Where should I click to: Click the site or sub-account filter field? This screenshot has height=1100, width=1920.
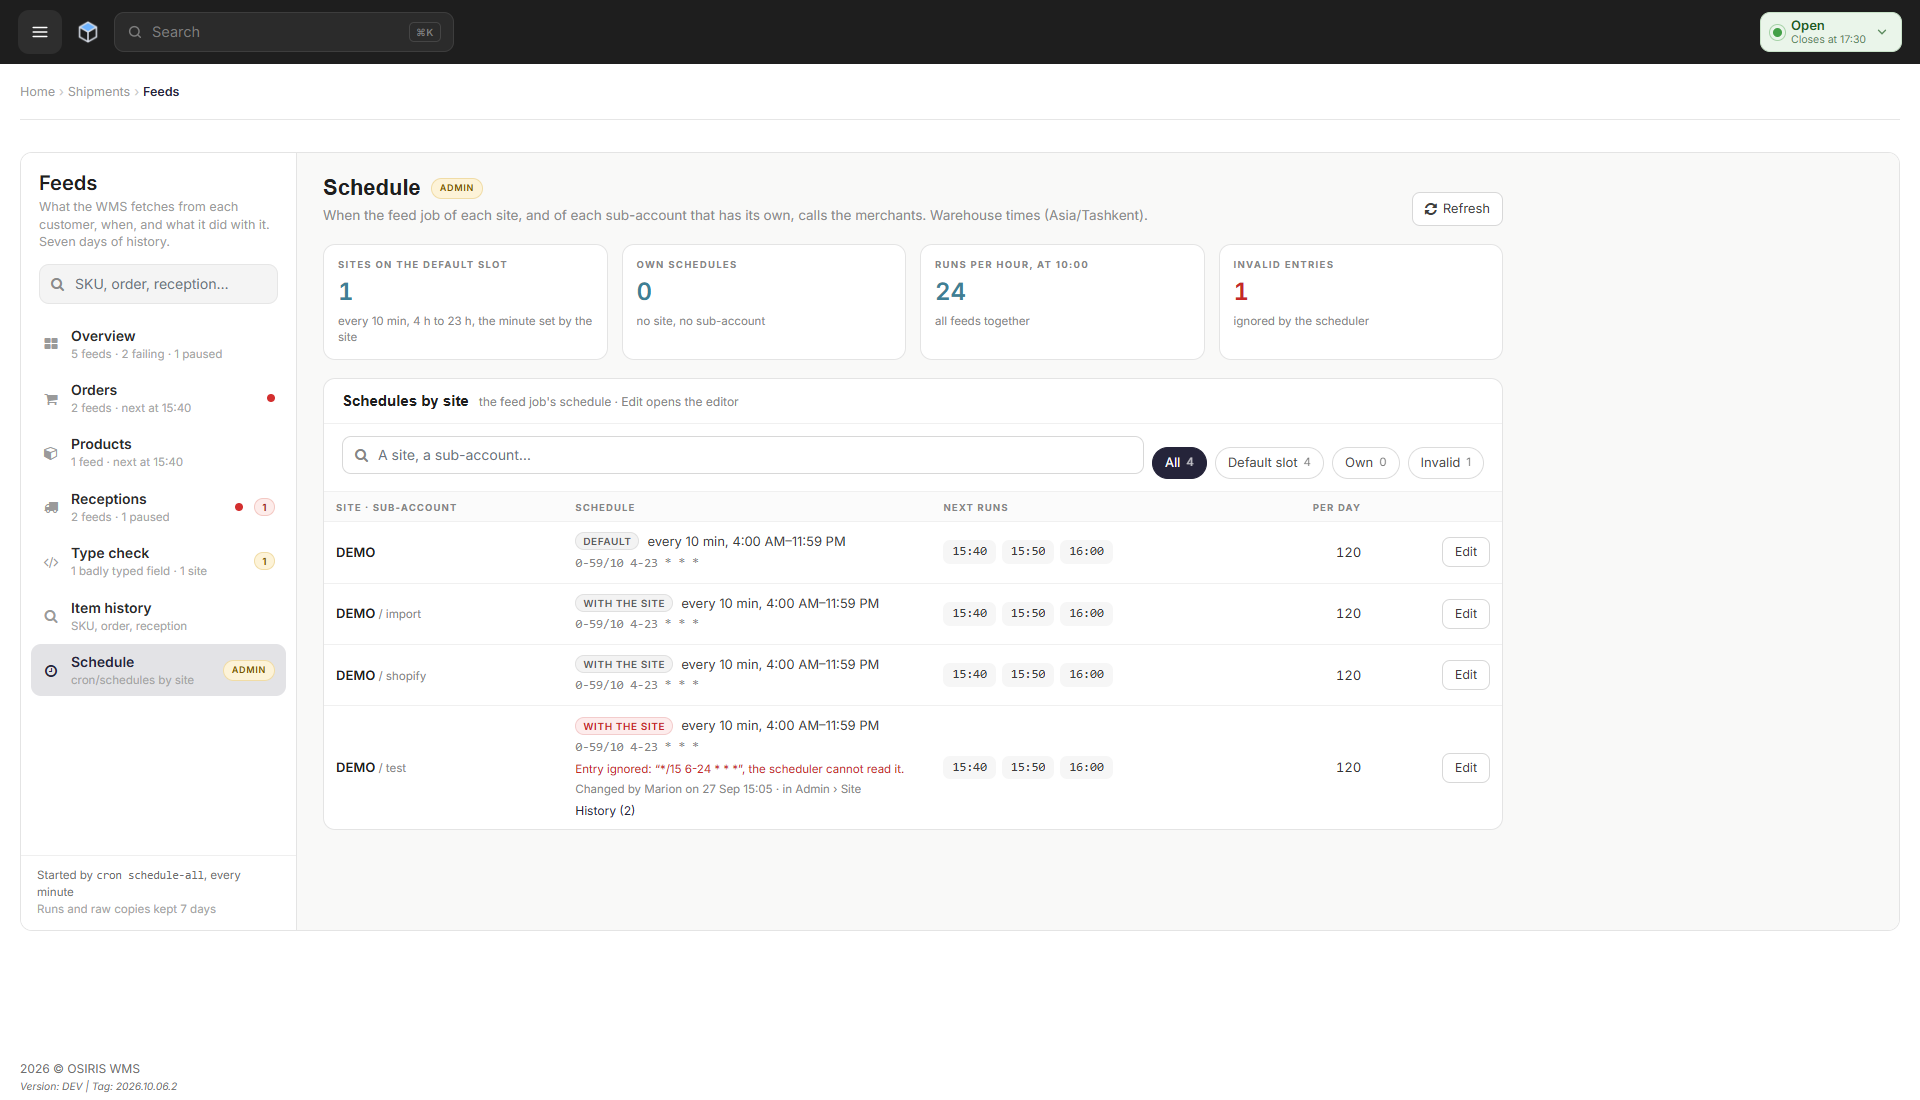coord(742,455)
